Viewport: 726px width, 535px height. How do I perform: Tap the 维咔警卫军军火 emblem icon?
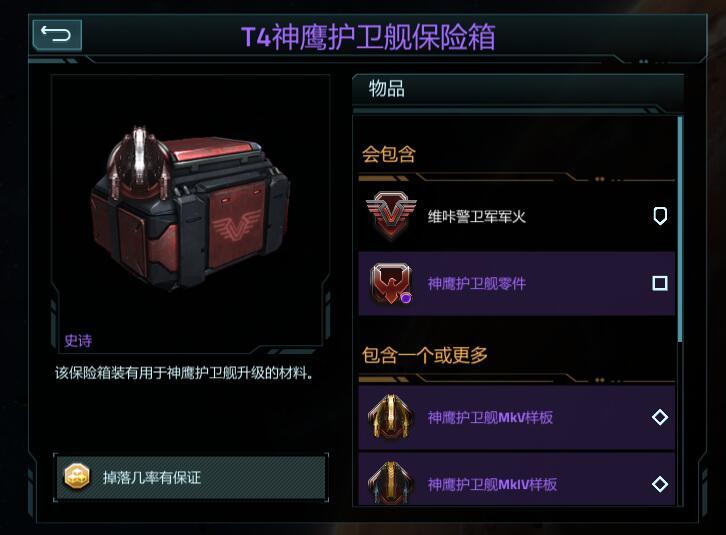(391, 216)
